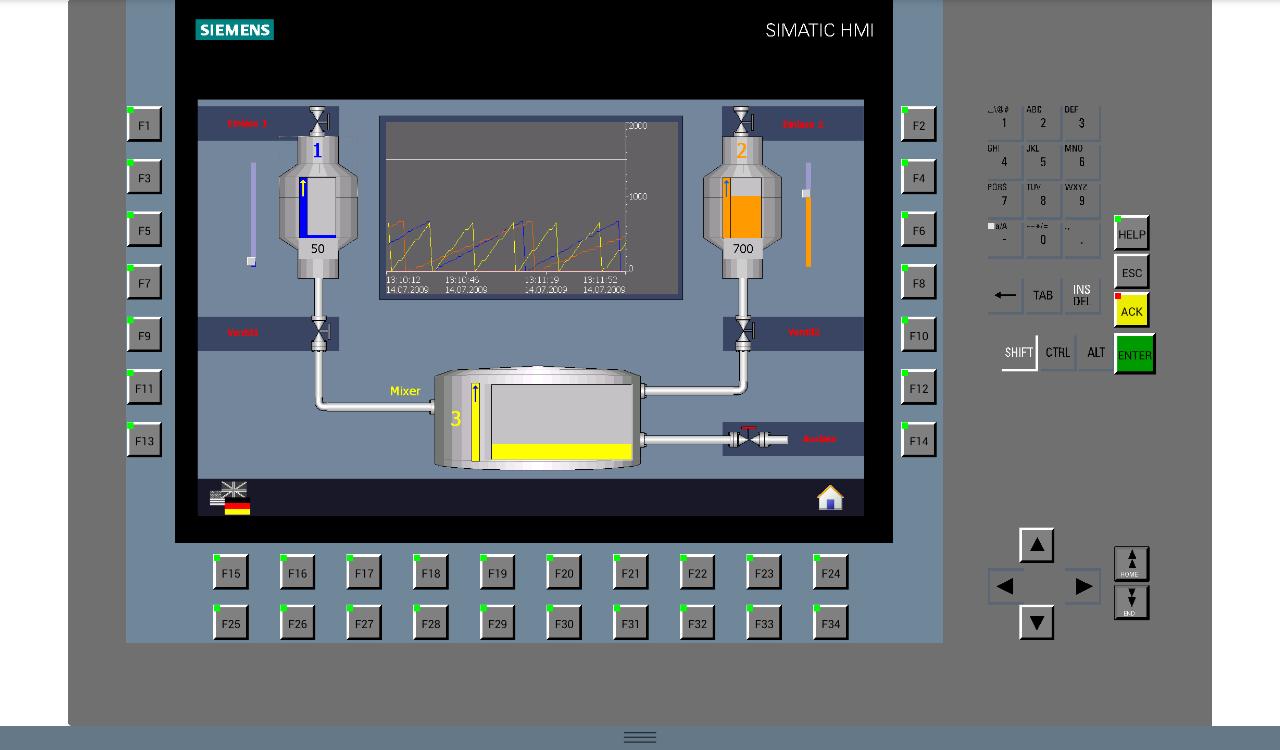Image resolution: width=1280 pixels, height=750 pixels.
Task: Select the Auslass outlet valve icon
Action: pos(748,437)
